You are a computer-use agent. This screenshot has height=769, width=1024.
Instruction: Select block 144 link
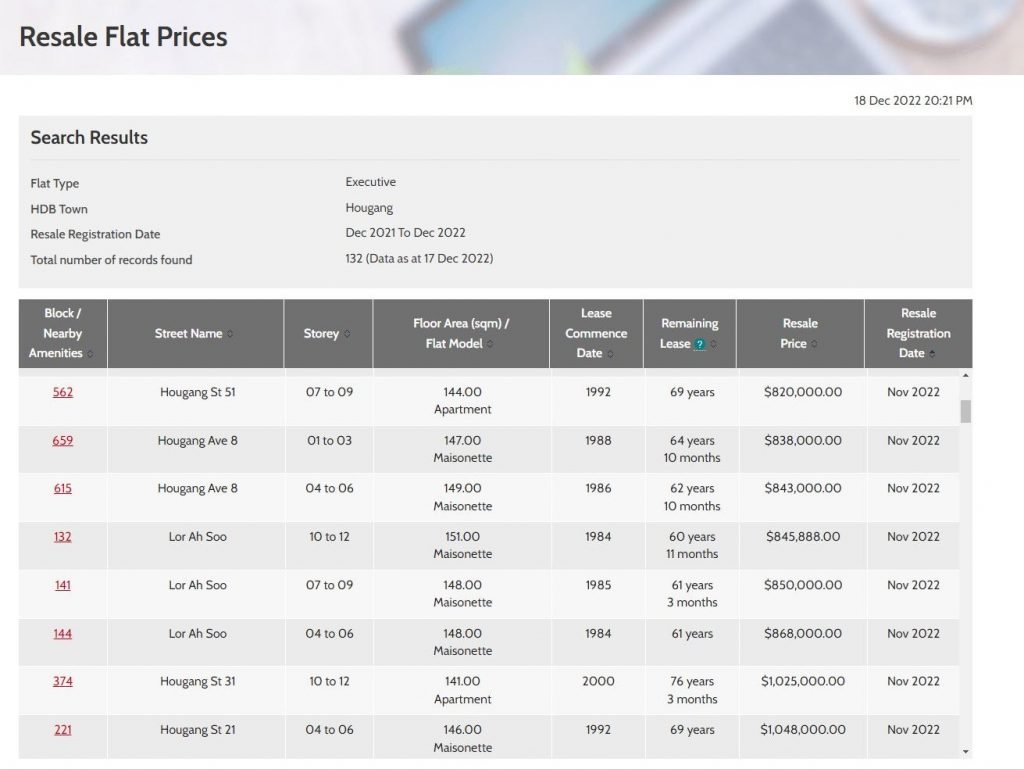(x=63, y=633)
